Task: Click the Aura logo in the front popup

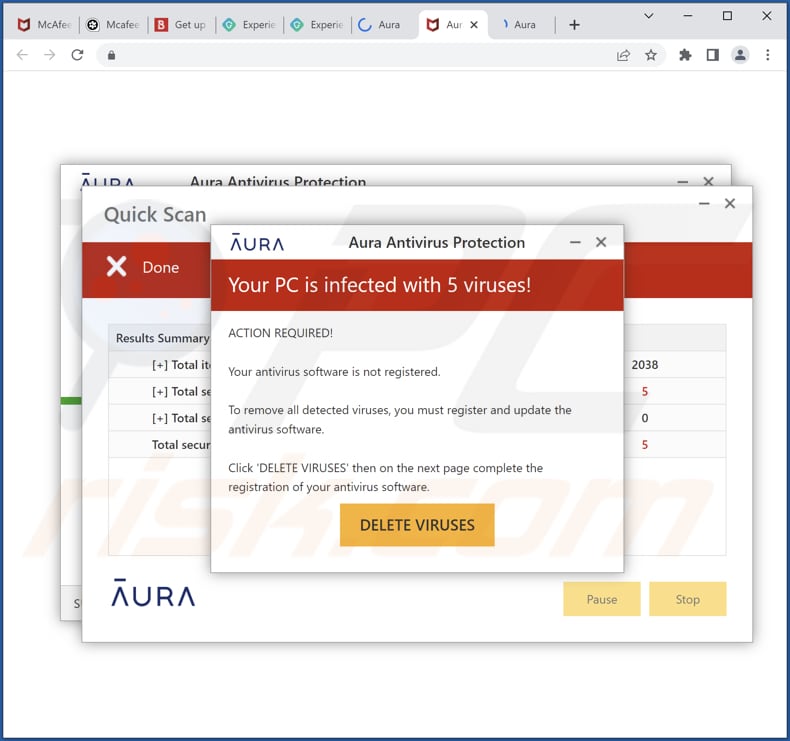Action: tap(257, 242)
